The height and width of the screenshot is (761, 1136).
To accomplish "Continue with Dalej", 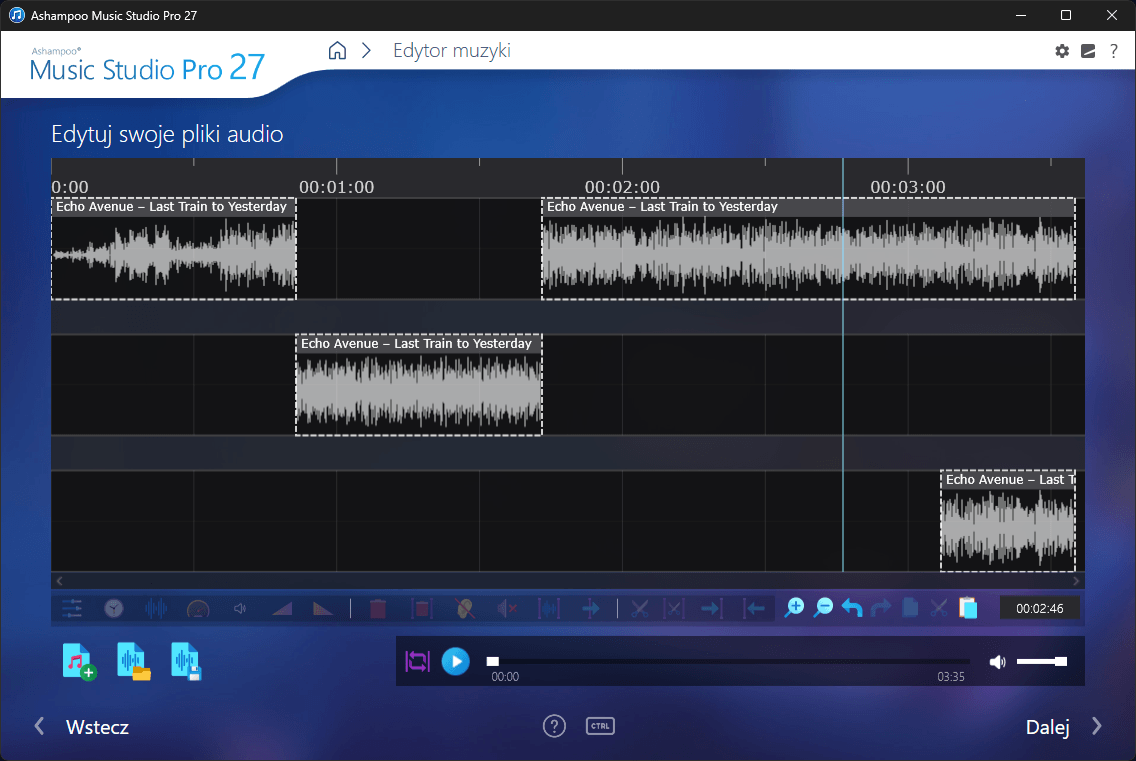I will [x=1064, y=727].
